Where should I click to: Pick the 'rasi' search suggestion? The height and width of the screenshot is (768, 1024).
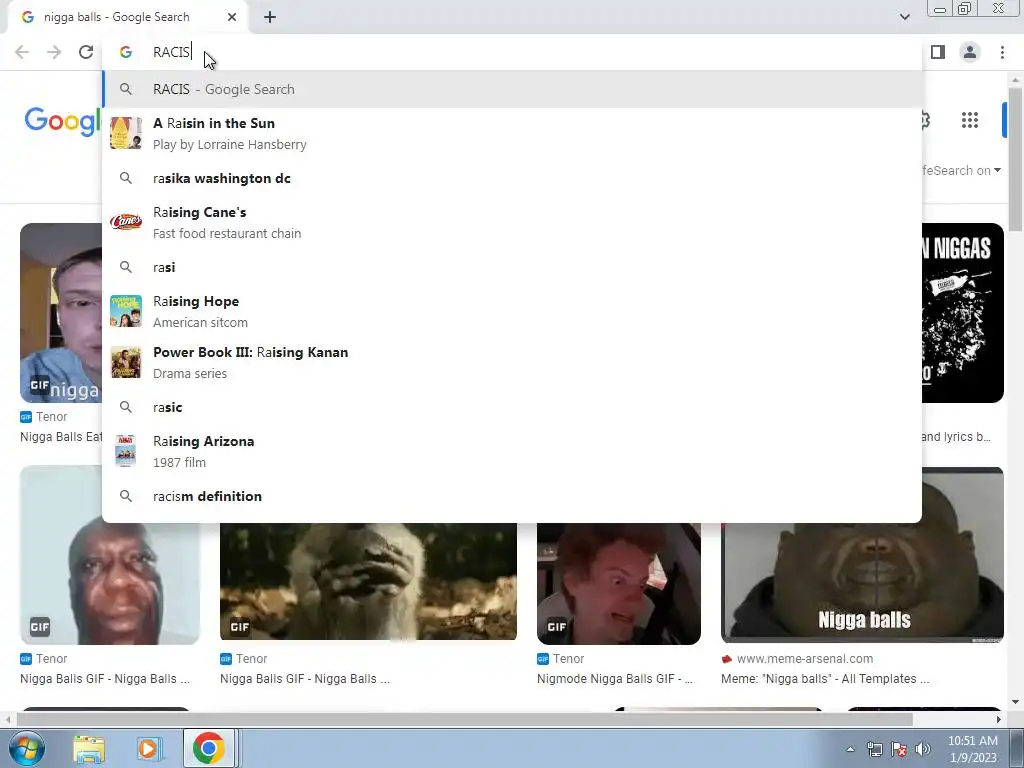(513, 267)
